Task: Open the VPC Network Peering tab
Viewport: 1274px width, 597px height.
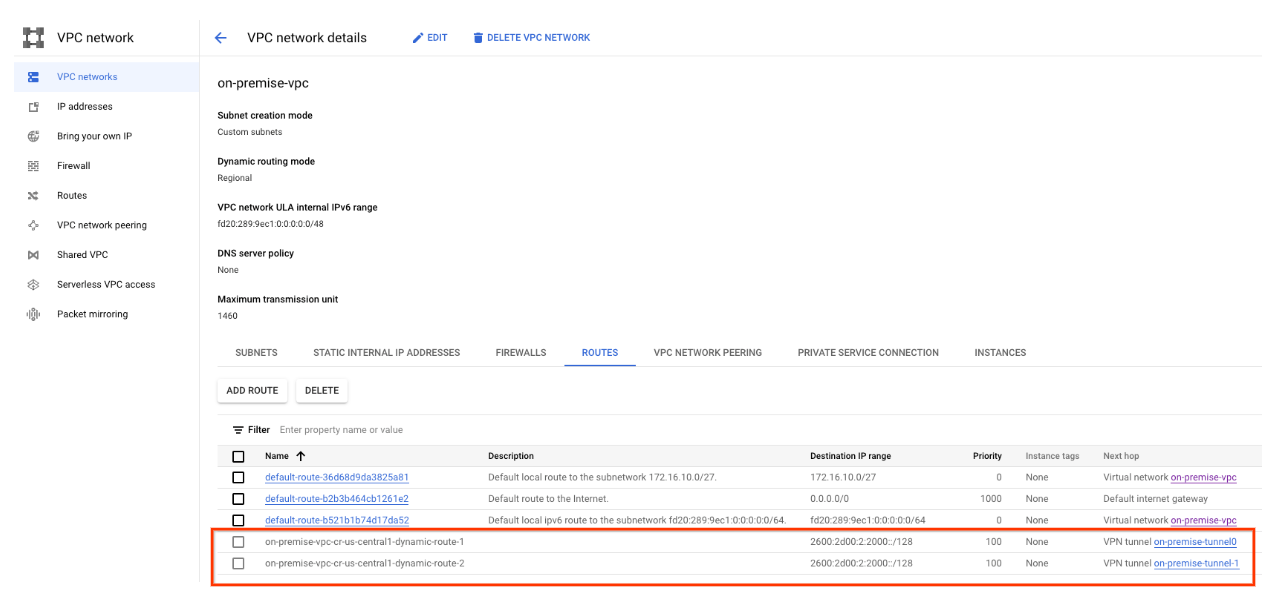Action: click(707, 353)
